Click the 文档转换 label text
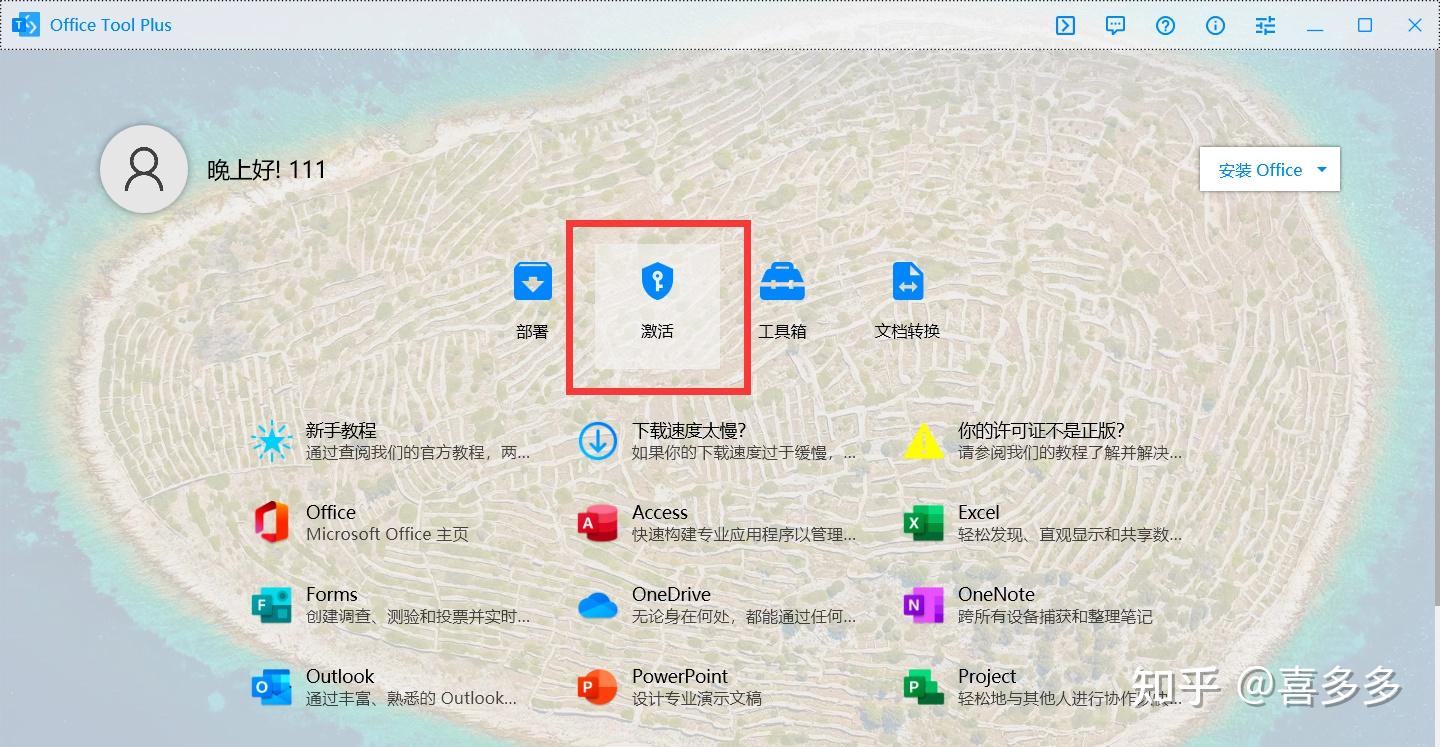 [907, 331]
